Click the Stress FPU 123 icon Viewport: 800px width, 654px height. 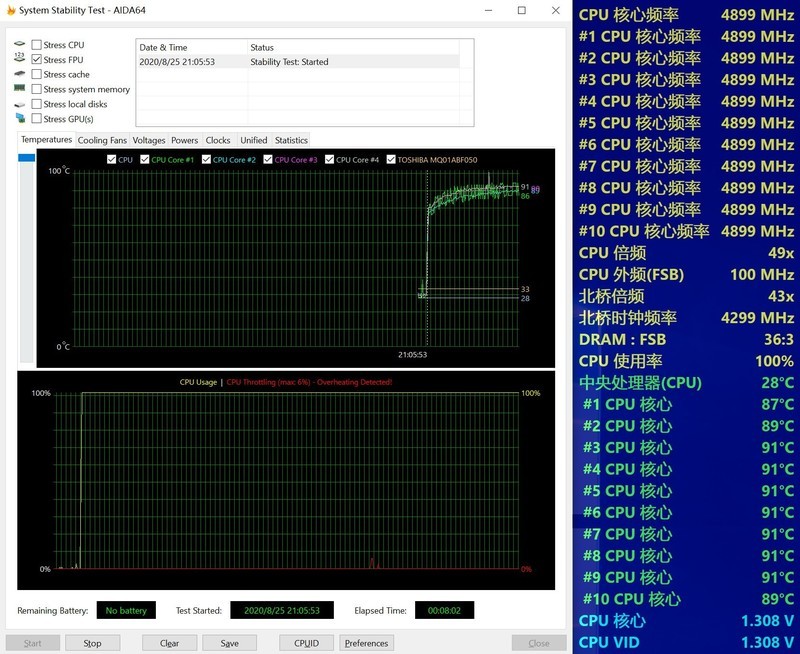(20, 60)
